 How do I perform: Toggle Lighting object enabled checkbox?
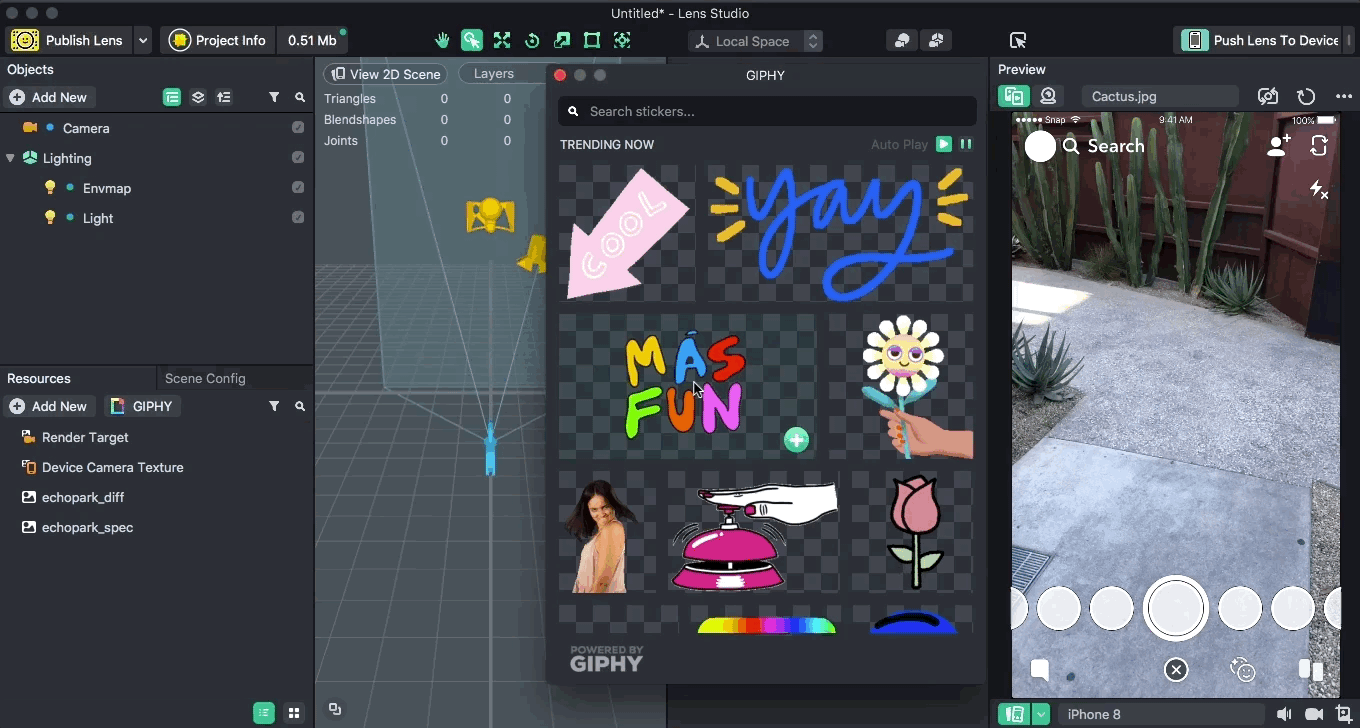[x=298, y=158]
